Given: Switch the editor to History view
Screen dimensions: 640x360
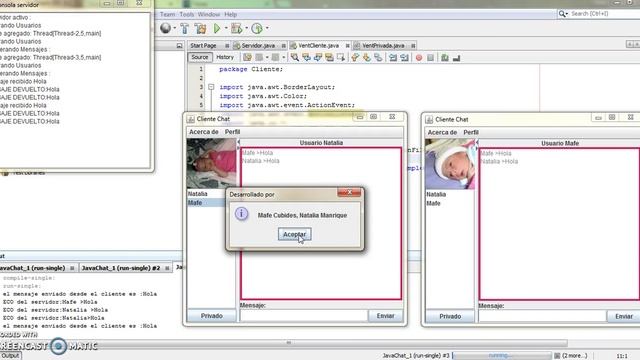Looking at the screenshot, I should click(x=225, y=58).
